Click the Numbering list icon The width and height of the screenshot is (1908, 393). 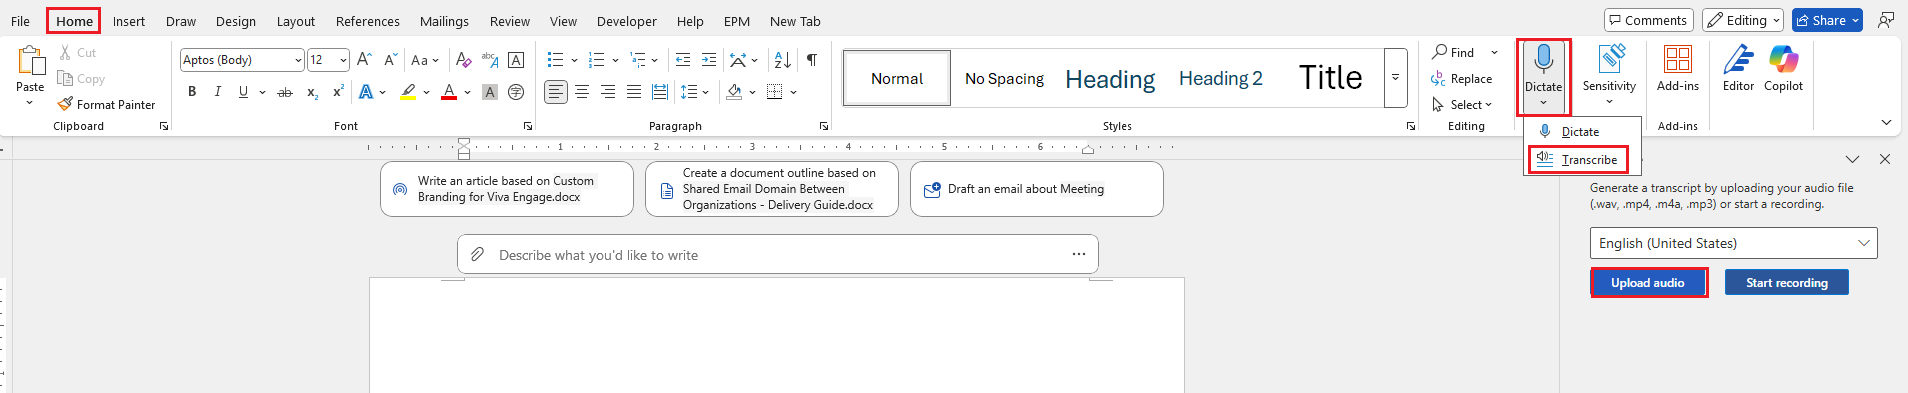pyautogui.click(x=597, y=60)
